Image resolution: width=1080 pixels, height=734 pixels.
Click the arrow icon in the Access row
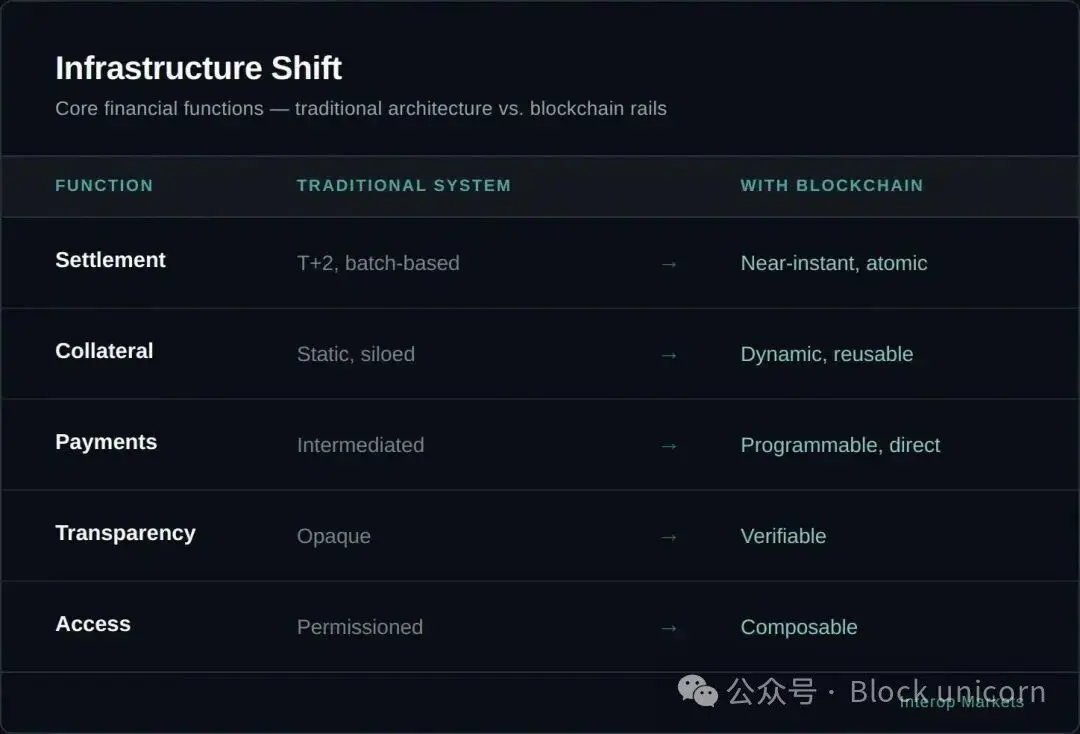pos(669,628)
